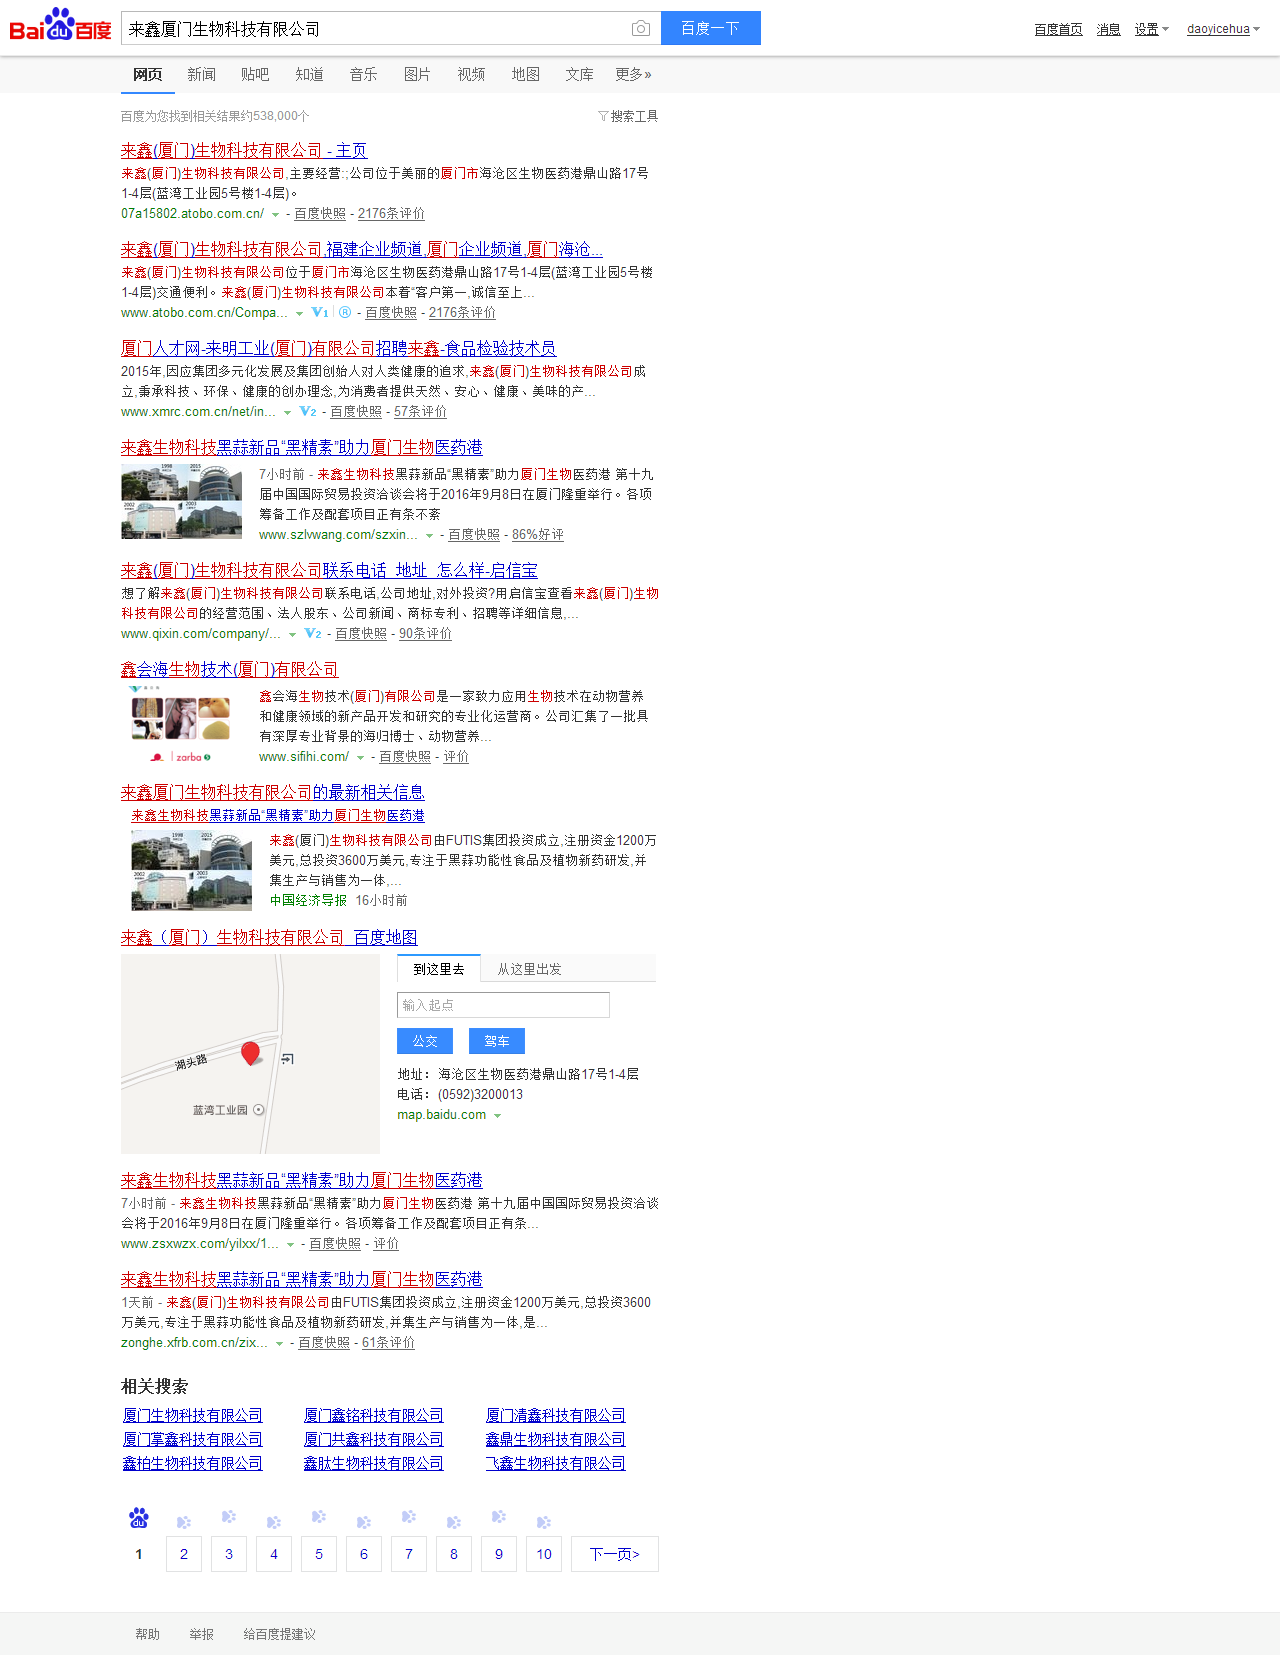Open the daoyicehua account dropdown

[x=1223, y=30]
